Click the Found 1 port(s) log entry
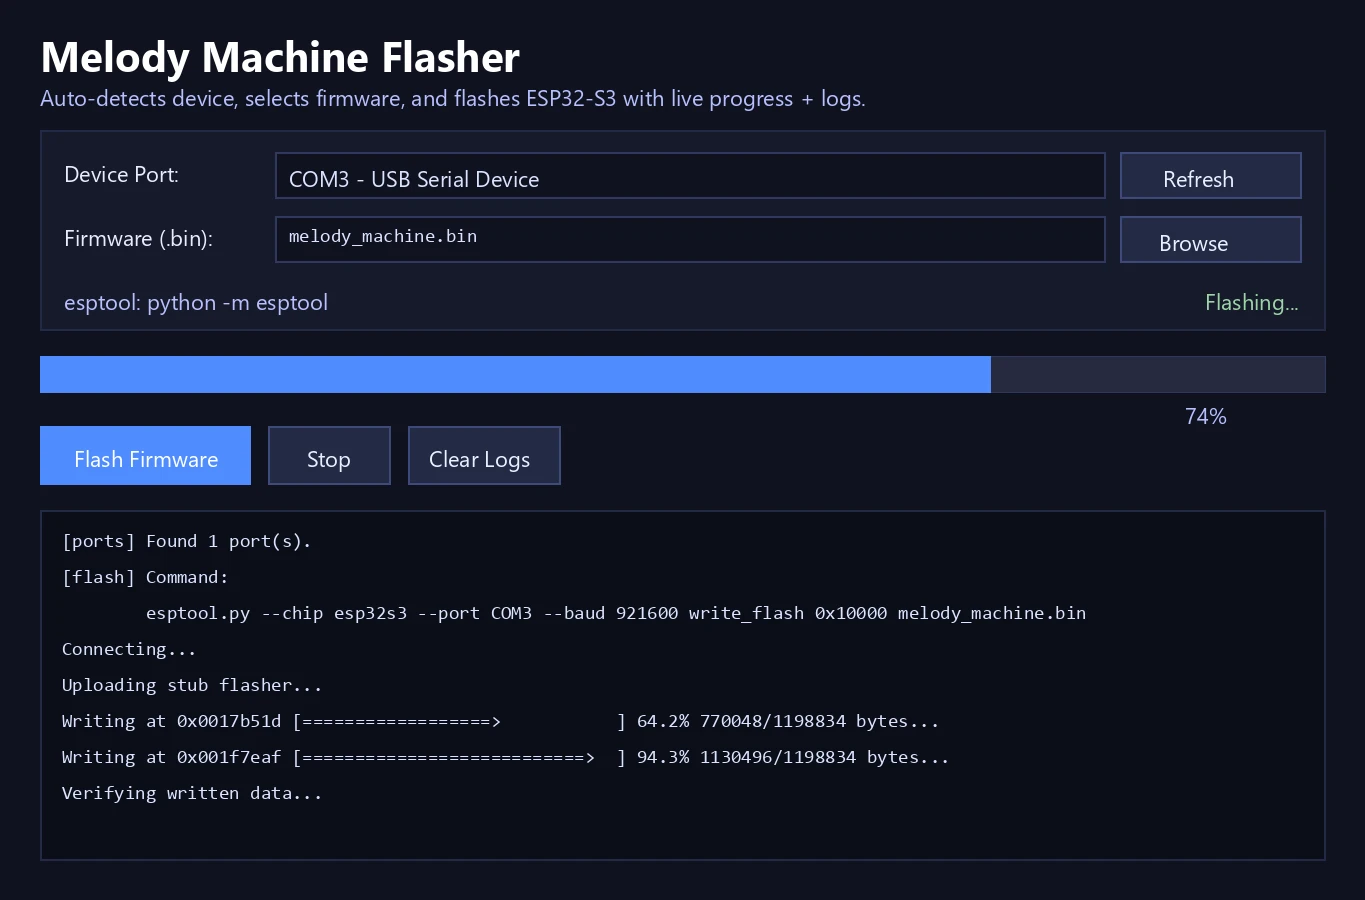The height and width of the screenshot is (900, 1365). point(186,541)
